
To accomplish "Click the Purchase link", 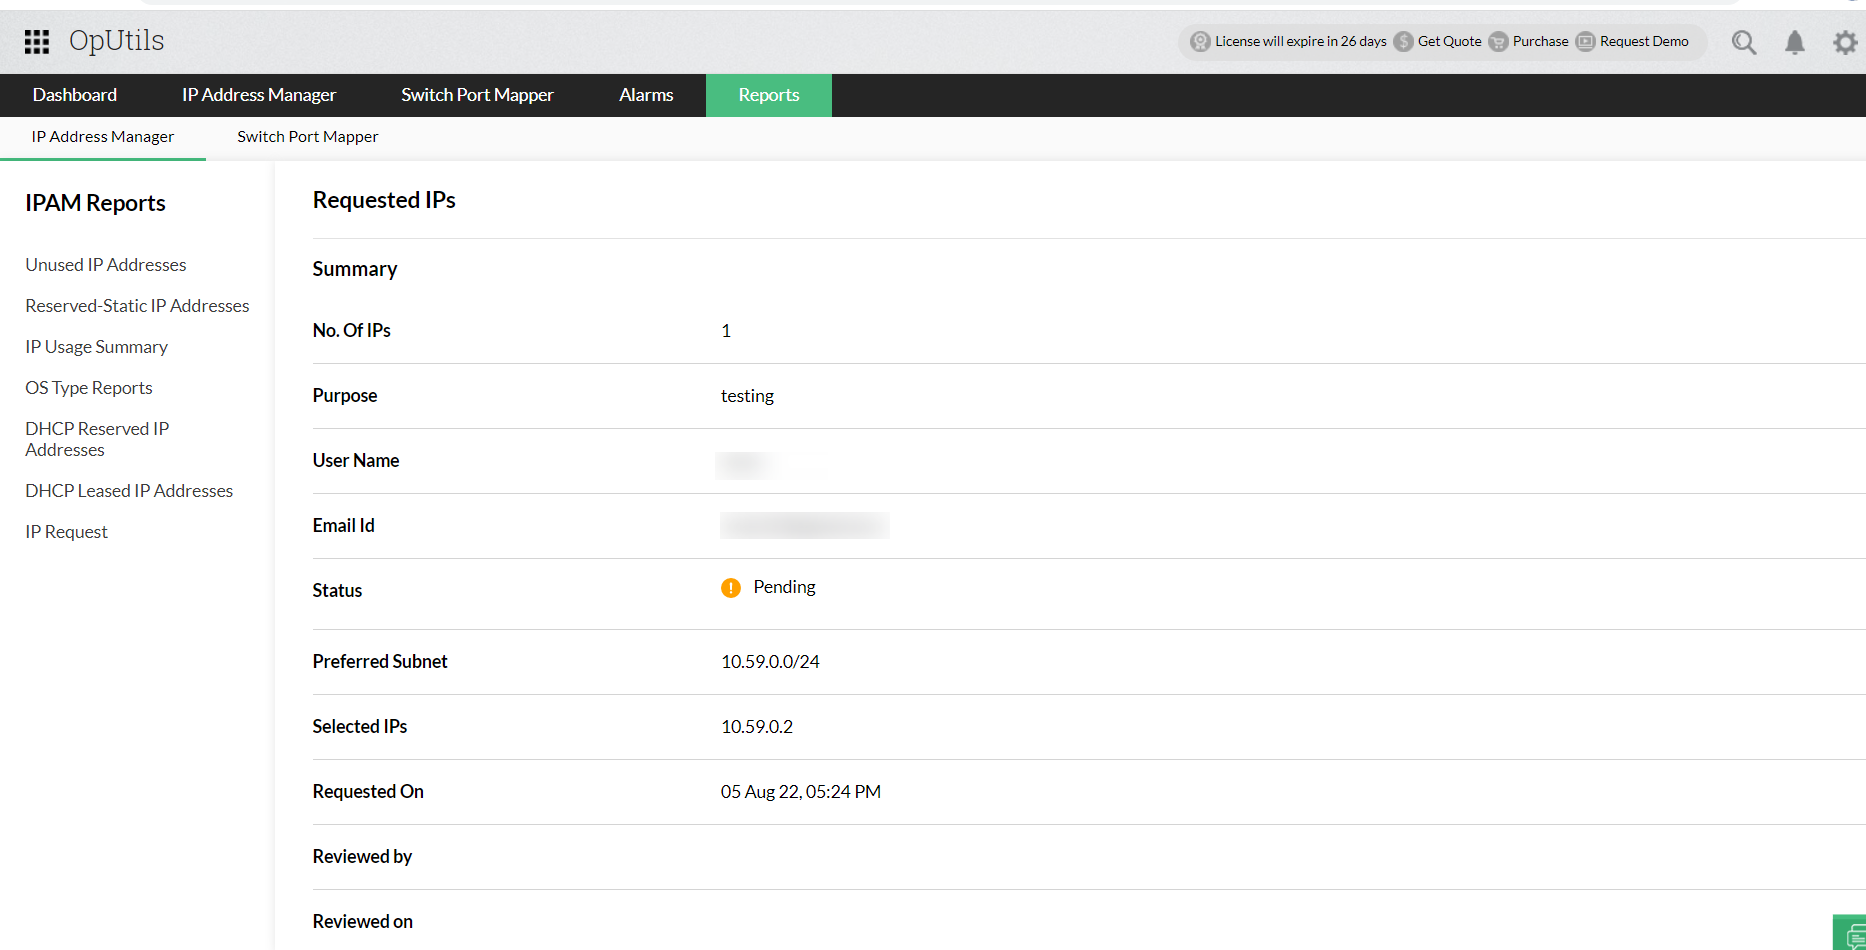I will [1540, 41].
